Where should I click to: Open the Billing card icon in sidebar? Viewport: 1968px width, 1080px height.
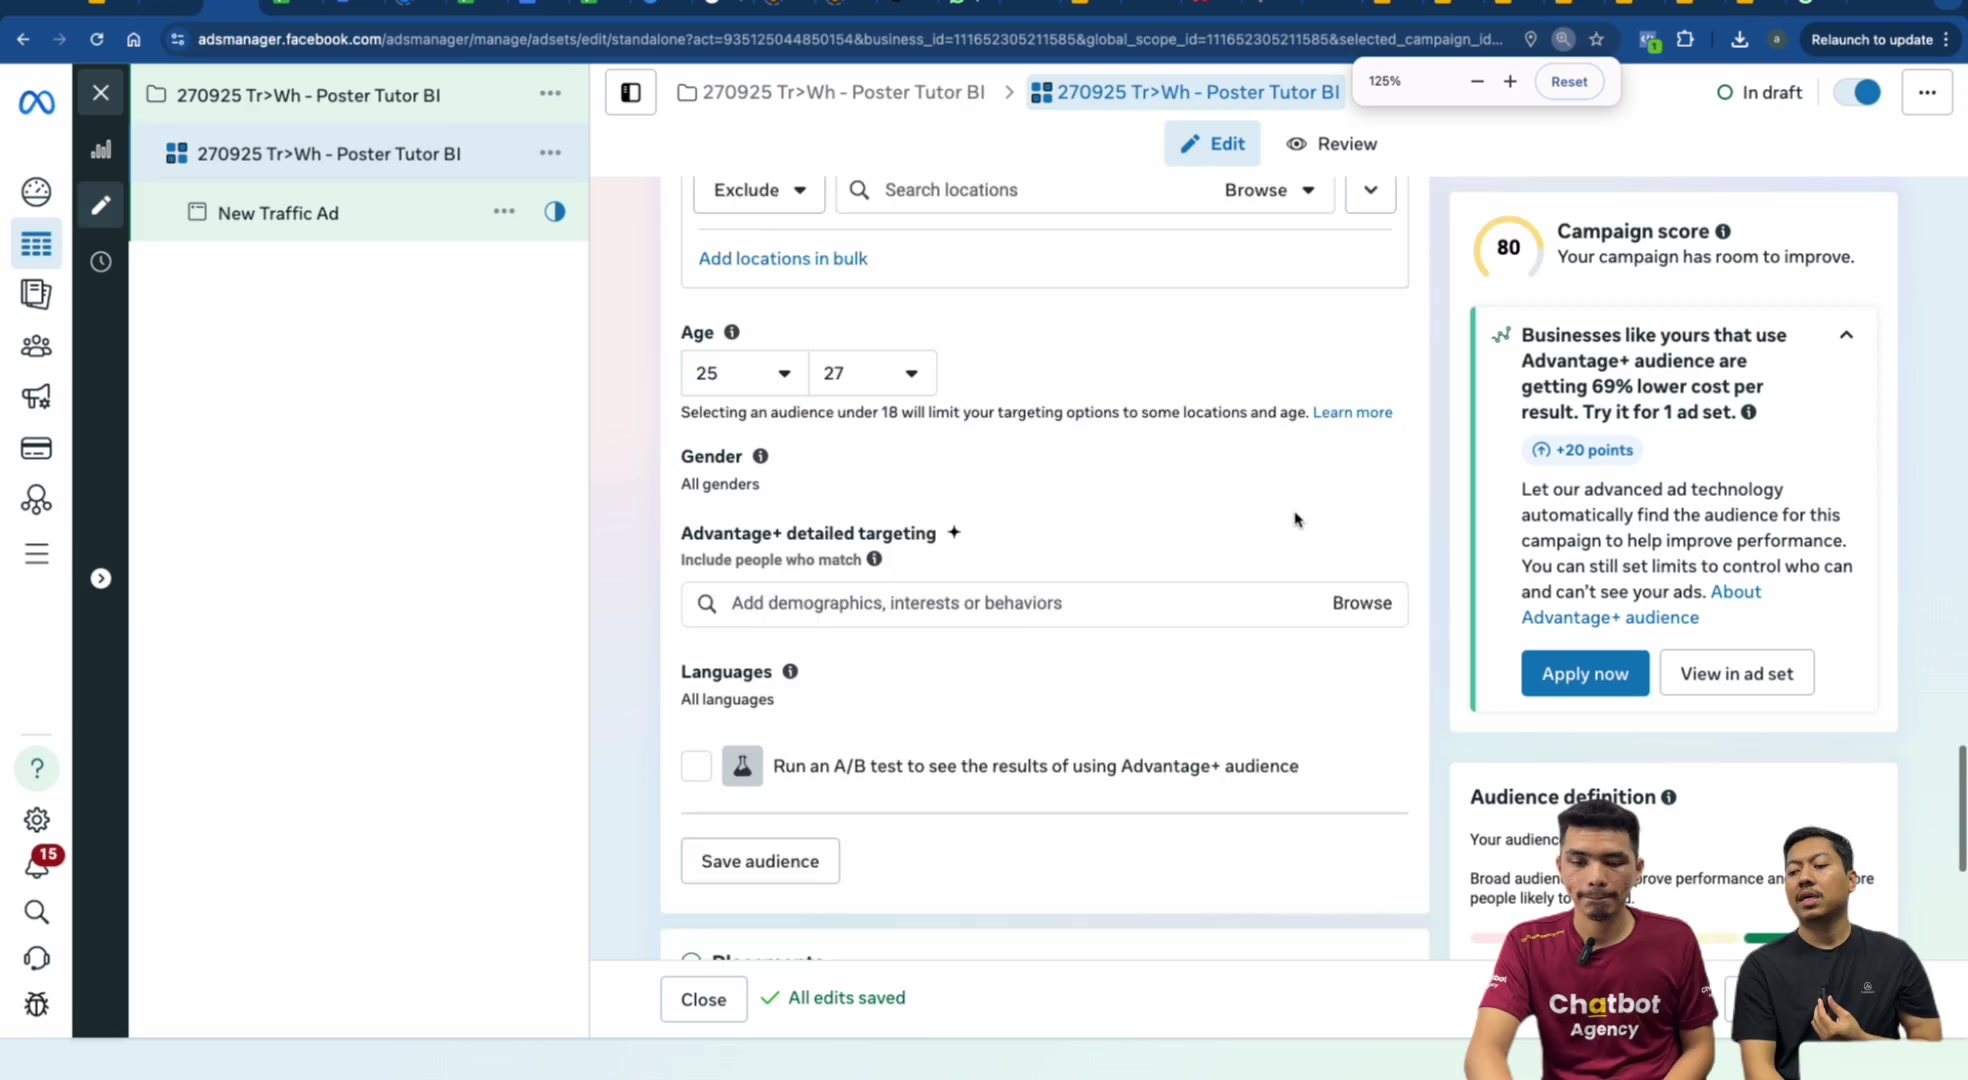[36, 448]
